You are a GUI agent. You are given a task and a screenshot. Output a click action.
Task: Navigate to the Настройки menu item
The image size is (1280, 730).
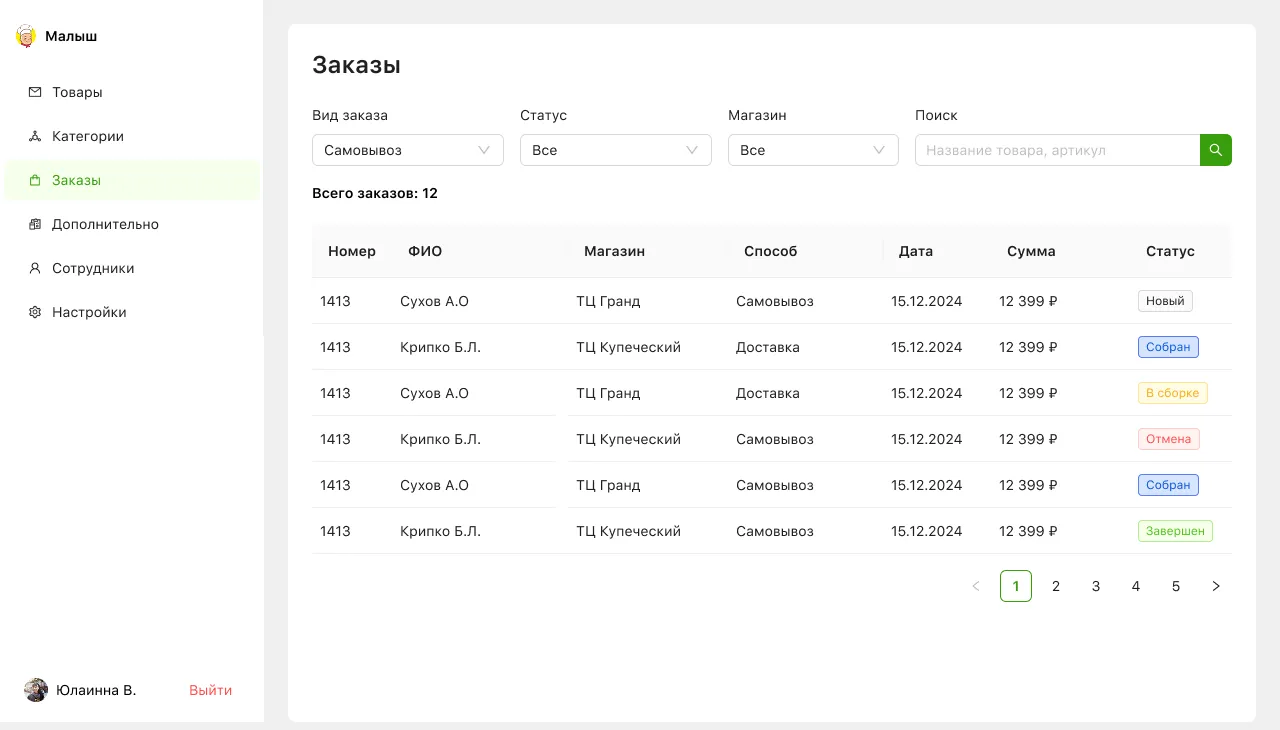89,312
